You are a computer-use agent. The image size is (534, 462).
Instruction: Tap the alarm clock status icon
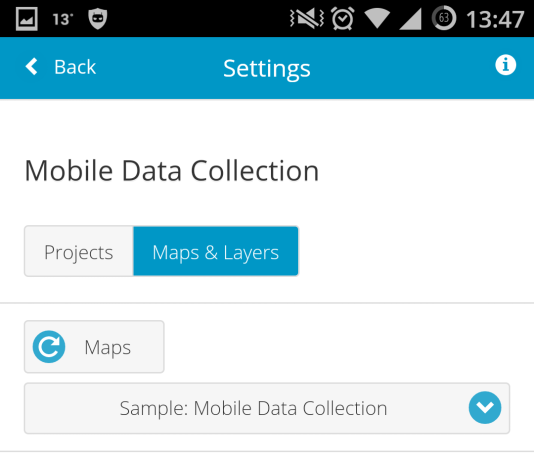(x=343, y=18)
